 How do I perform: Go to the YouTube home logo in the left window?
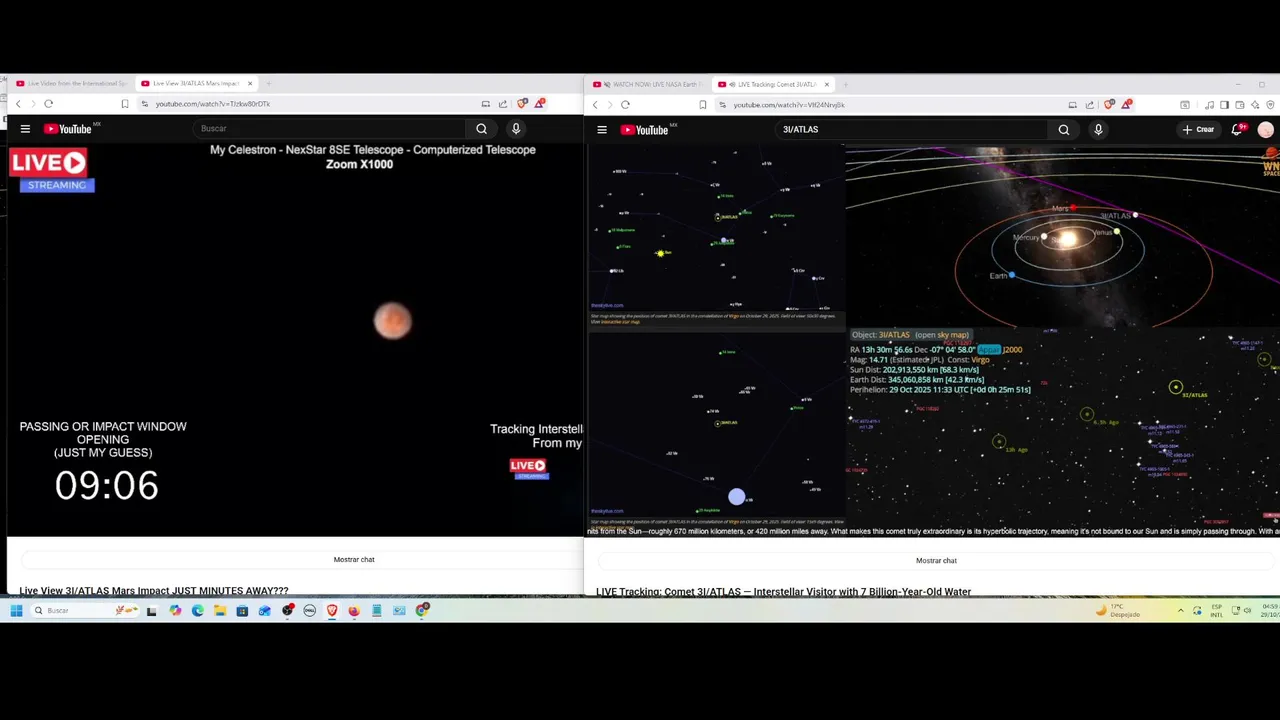(68, 128)
